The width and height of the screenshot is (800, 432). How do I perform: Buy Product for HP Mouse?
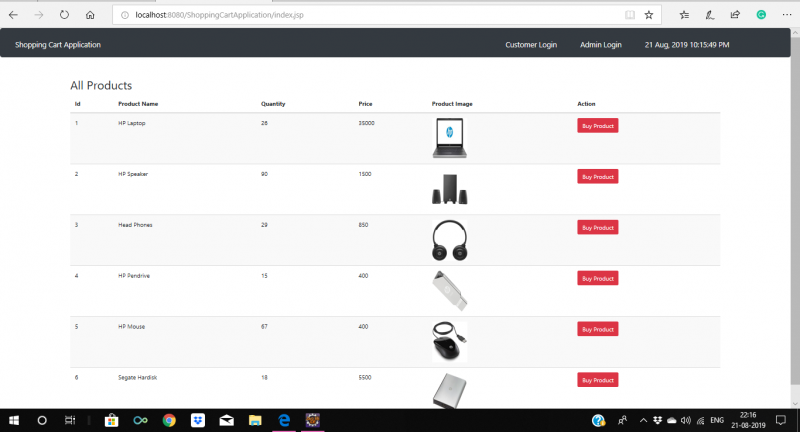tap(597, 329)
